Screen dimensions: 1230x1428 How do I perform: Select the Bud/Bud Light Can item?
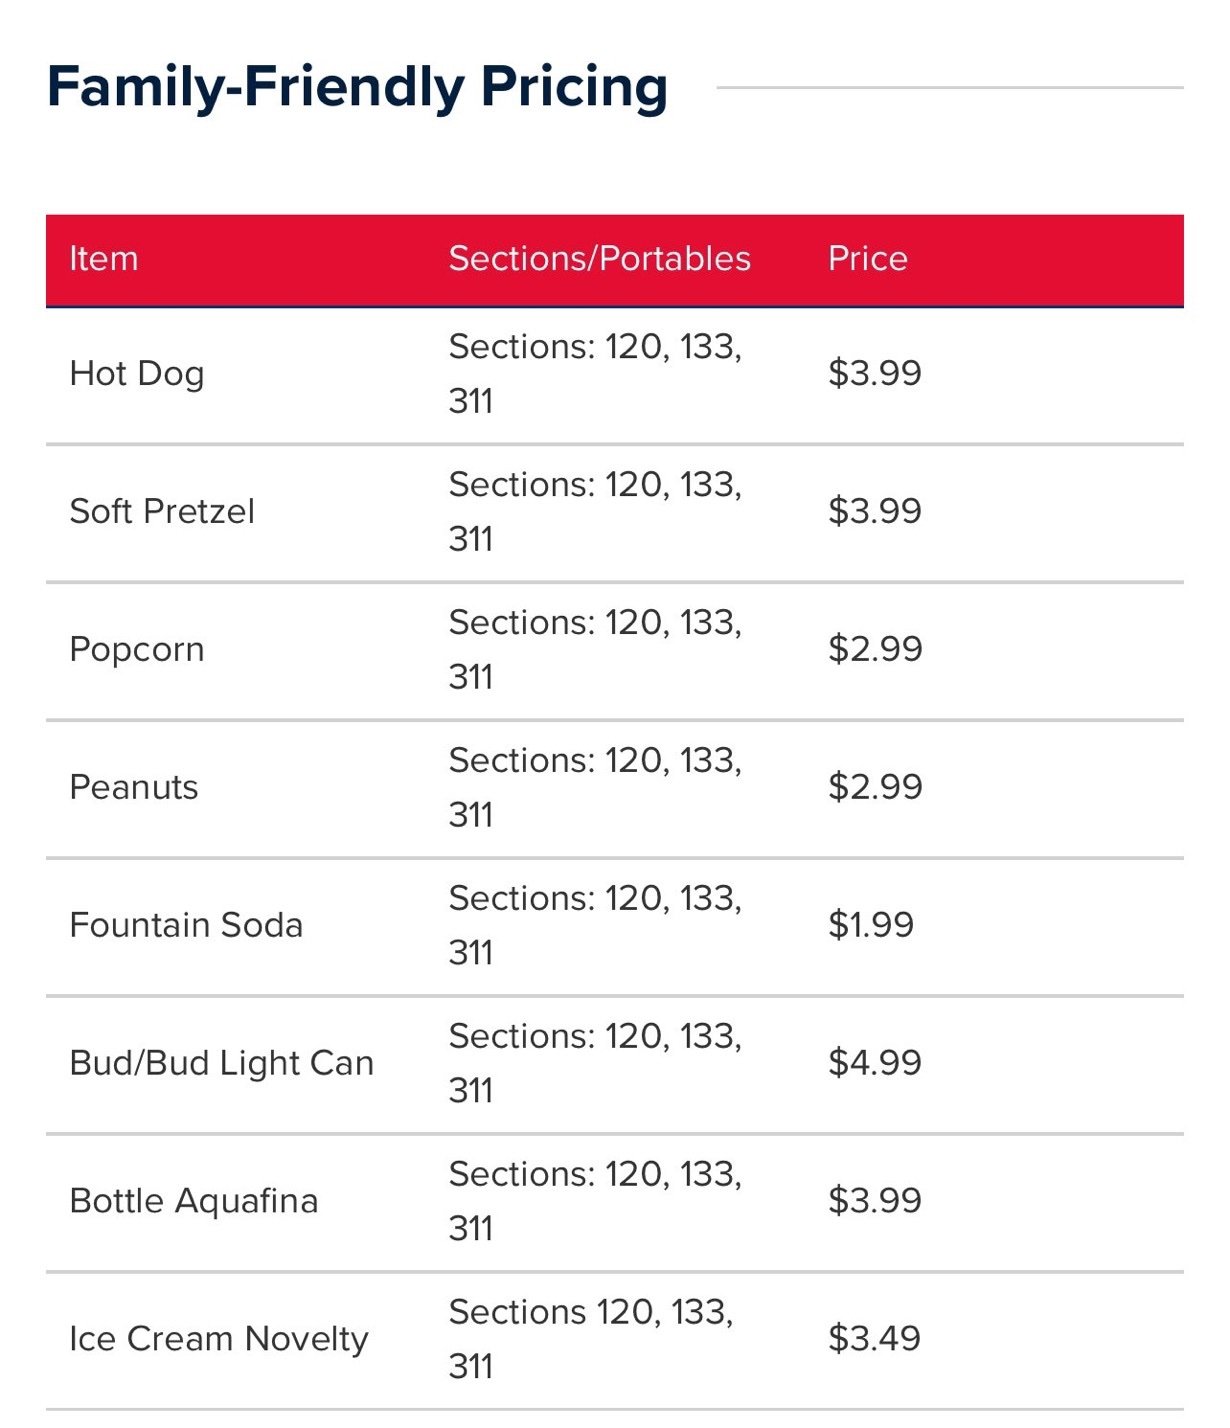222,1064
